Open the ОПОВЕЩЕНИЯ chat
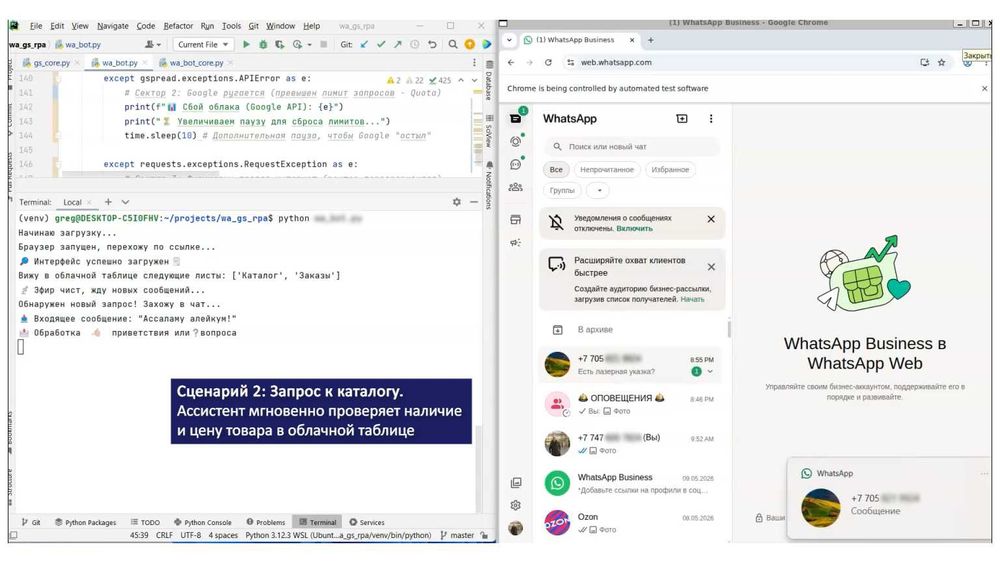Screen dimensions: 1000x563 [633, 404]
